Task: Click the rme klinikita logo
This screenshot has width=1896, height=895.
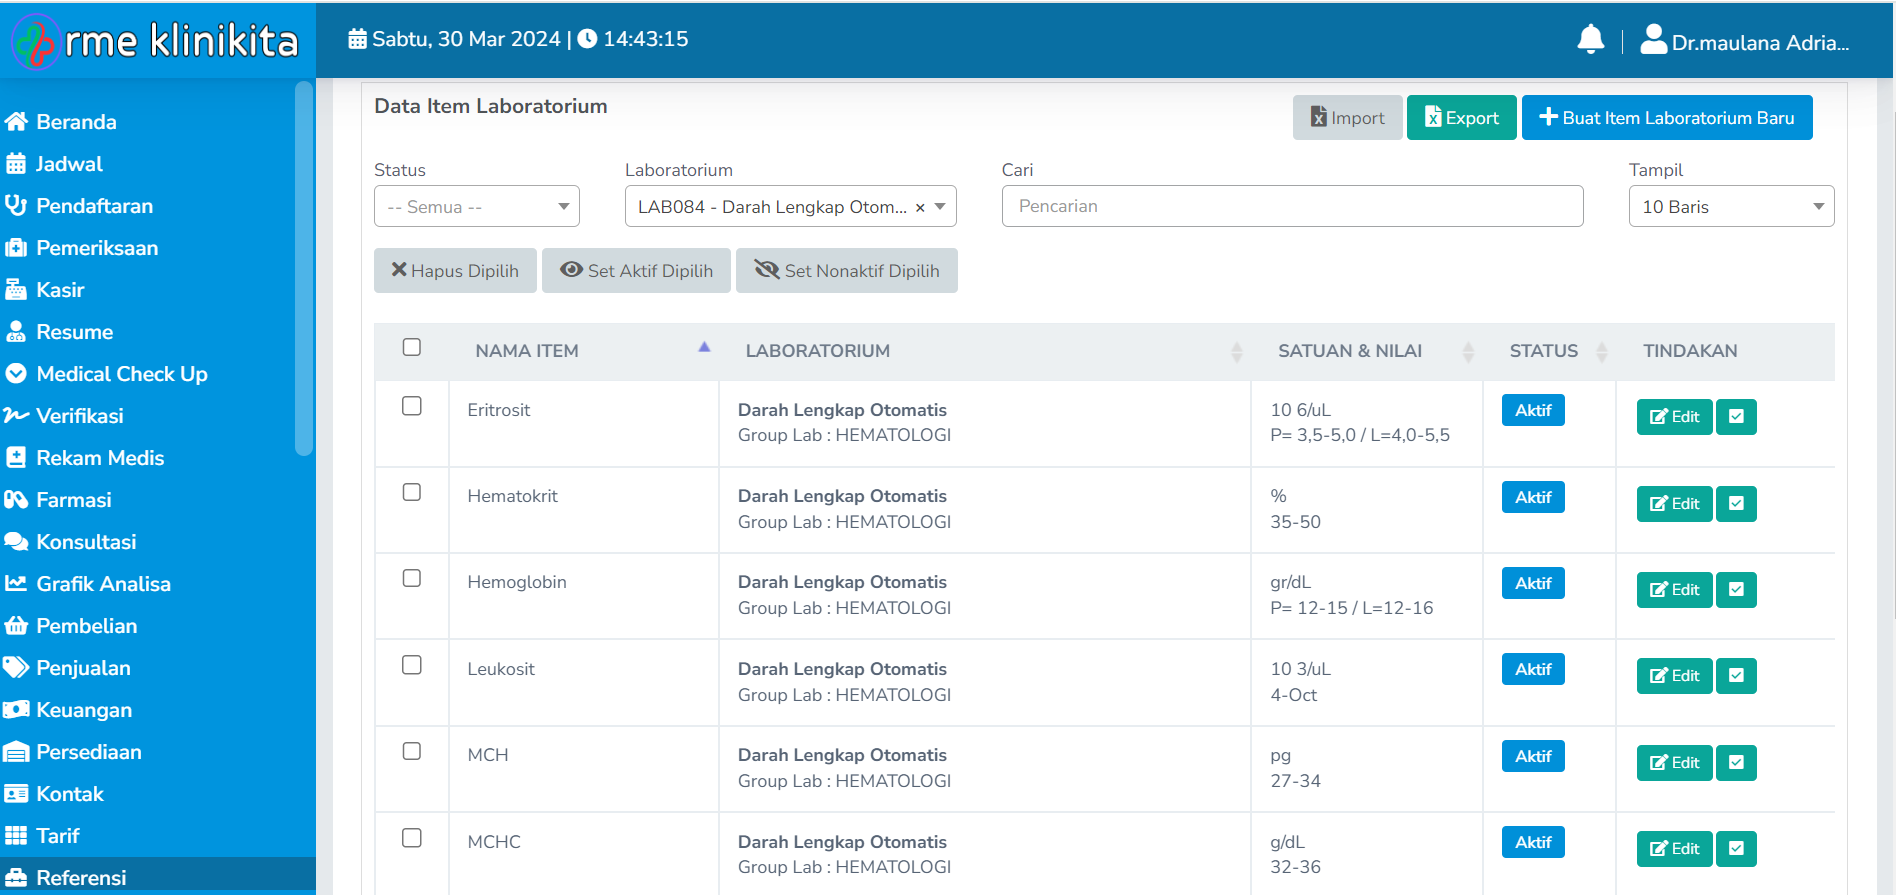Action: (x=155, y=41)
